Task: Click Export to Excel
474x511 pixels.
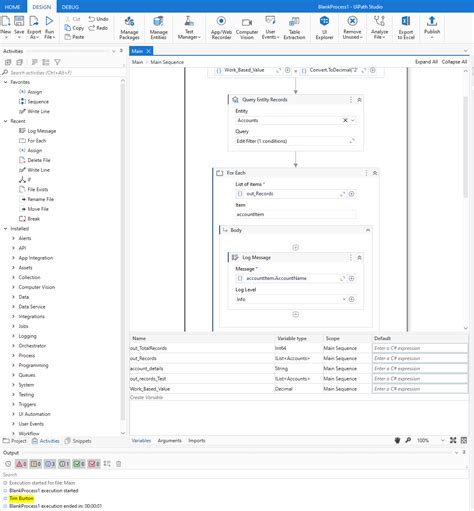Action: (406, 27)
